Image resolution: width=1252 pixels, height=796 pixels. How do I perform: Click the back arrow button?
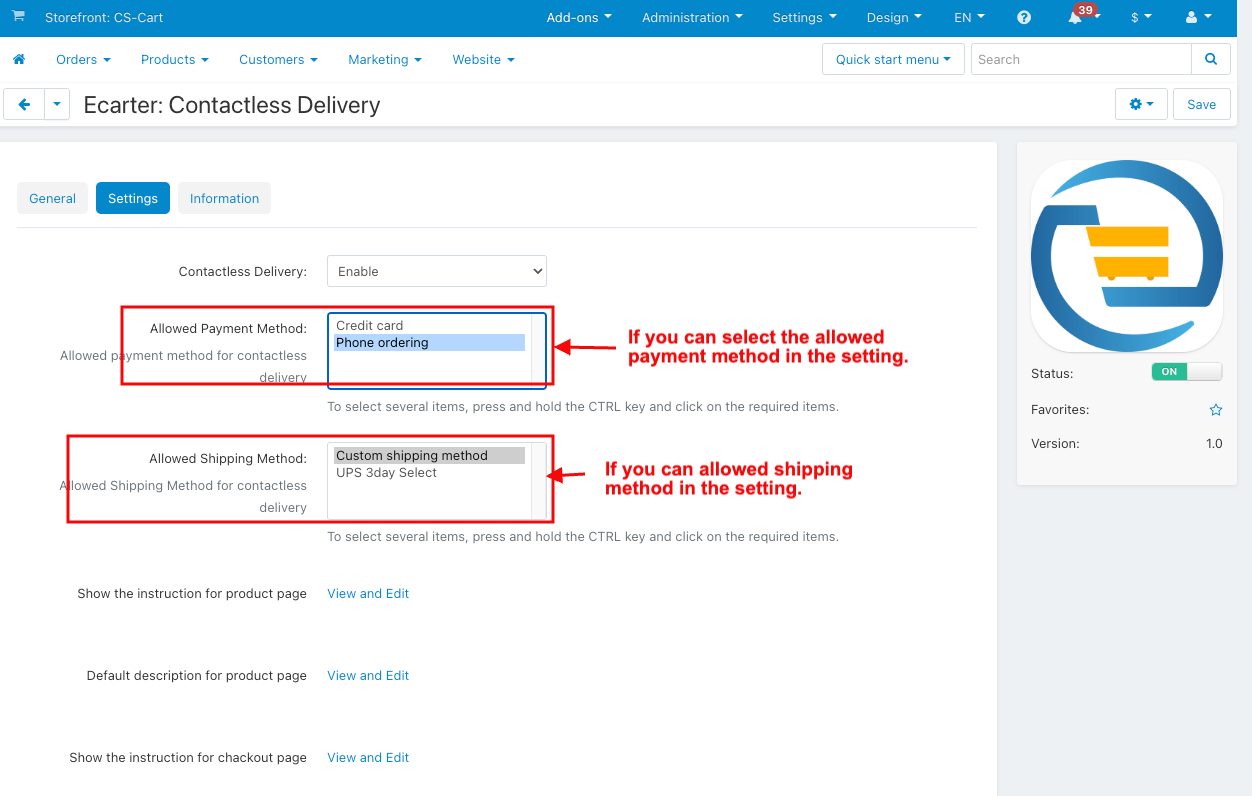[x=24, y=104]
